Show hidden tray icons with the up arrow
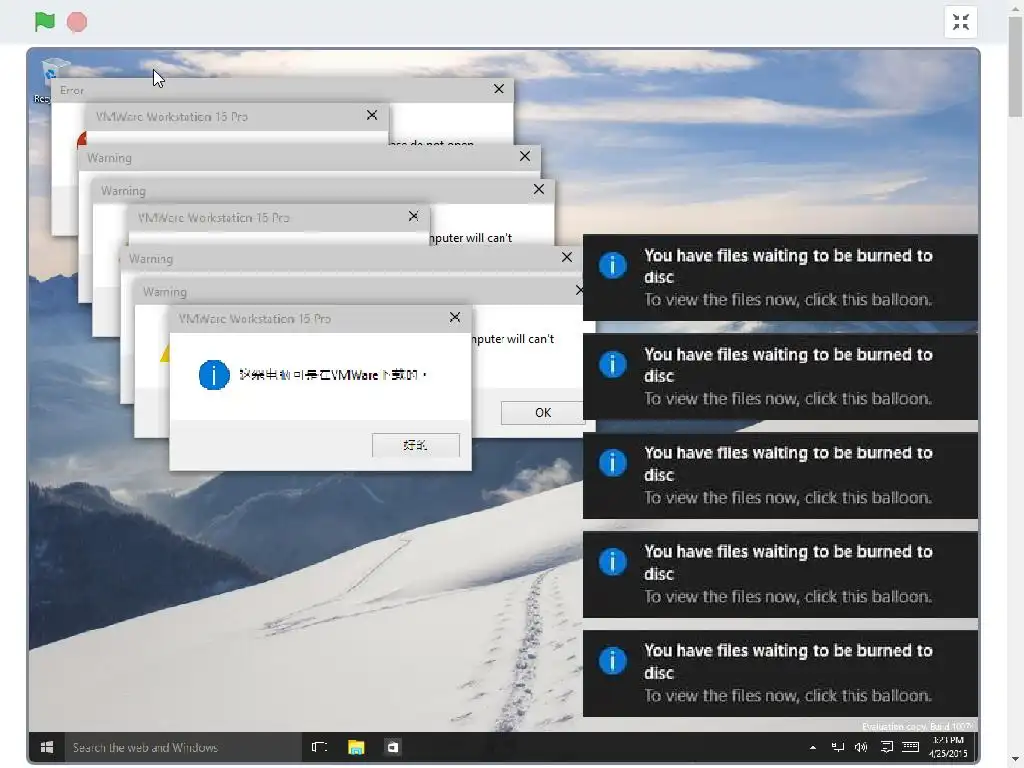Image resolution: width=1024 pixels, height=768 pixels. 812,748
